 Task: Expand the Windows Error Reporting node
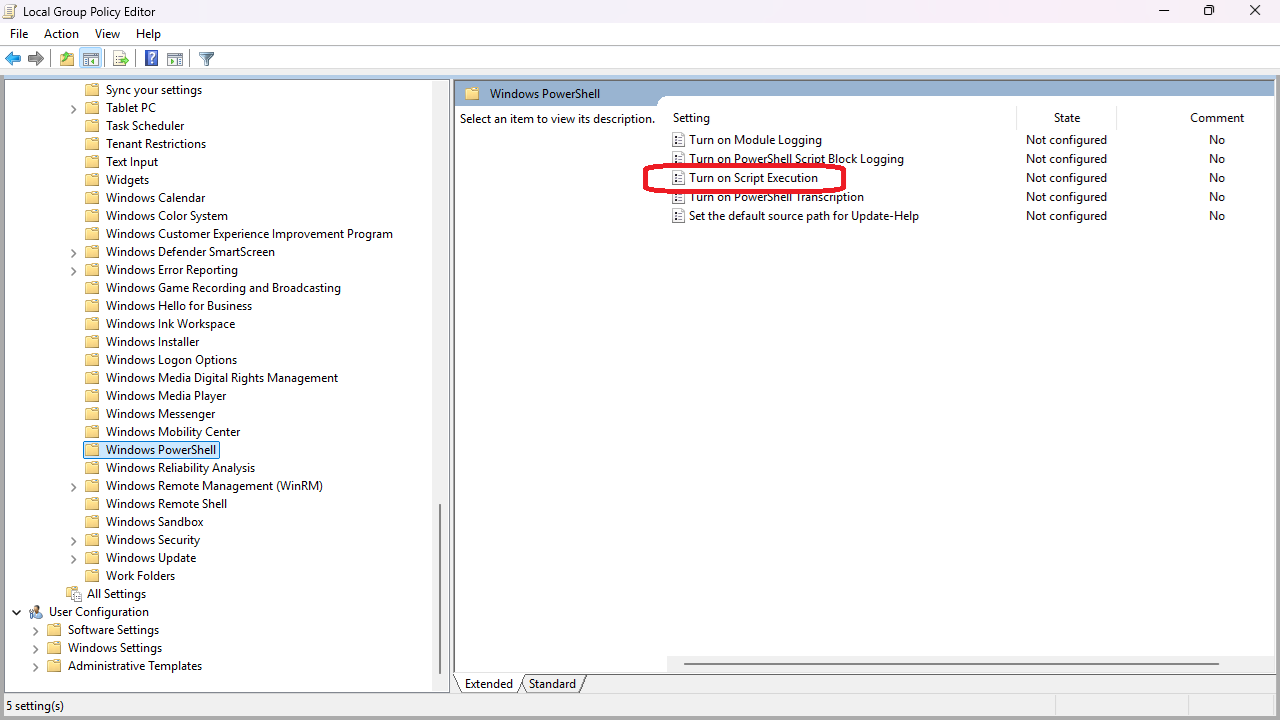point(74,271)
